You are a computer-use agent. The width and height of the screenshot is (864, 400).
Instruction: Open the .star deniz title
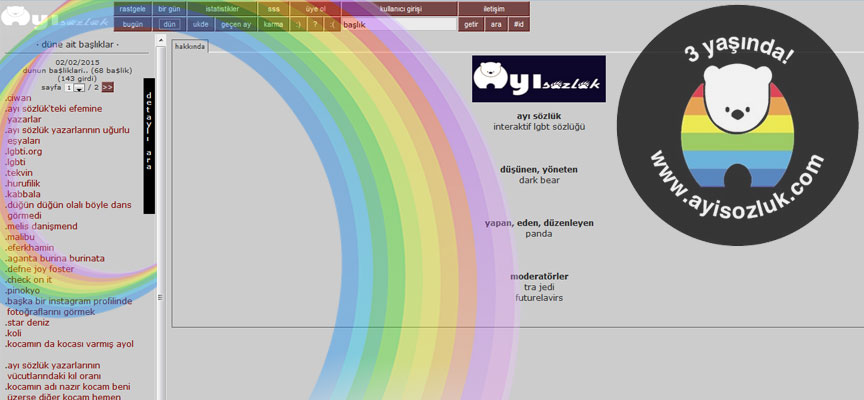(27, 322)
